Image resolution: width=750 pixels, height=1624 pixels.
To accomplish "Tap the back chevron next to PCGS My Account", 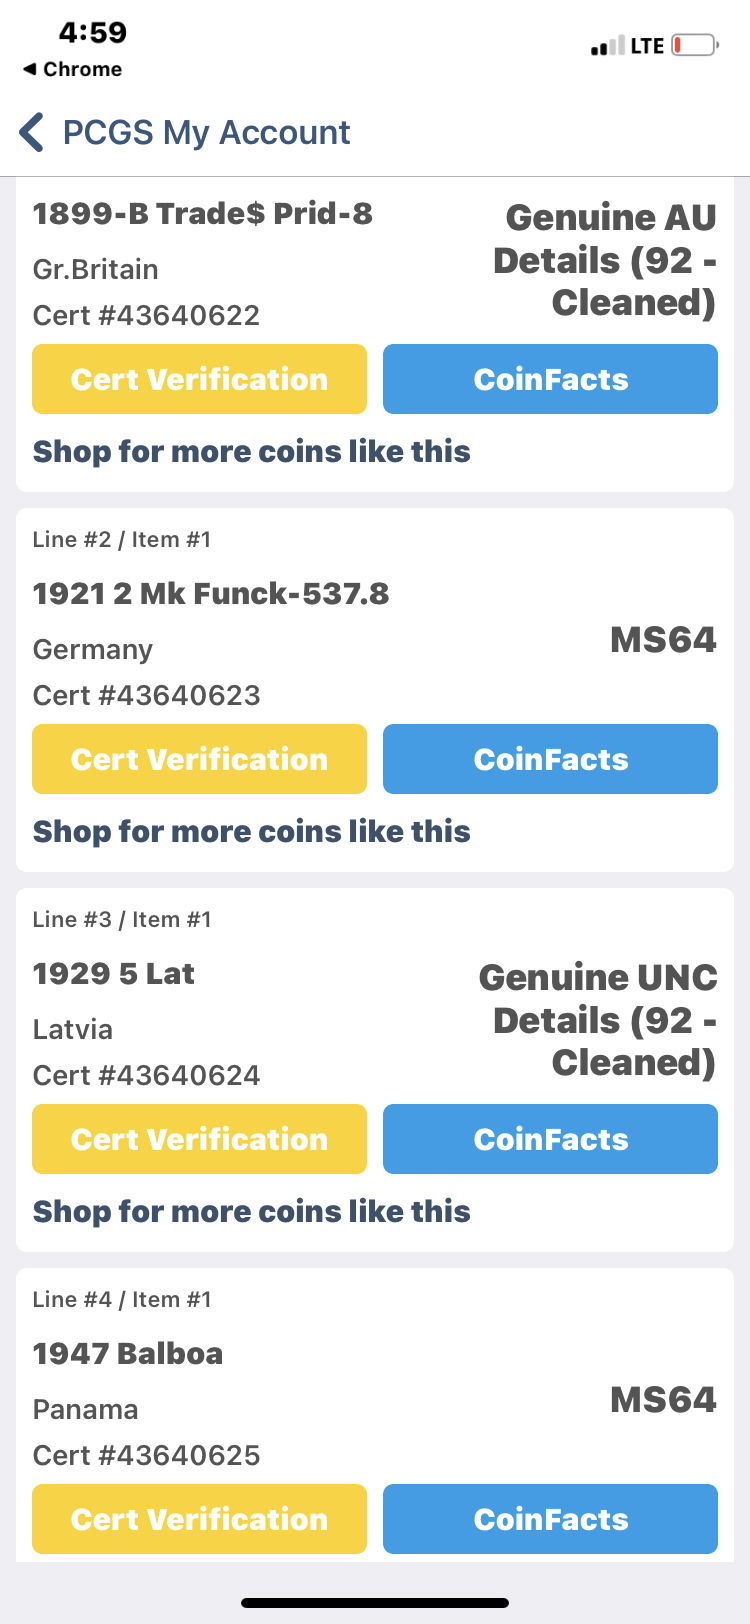I will (x=32, y=132).
